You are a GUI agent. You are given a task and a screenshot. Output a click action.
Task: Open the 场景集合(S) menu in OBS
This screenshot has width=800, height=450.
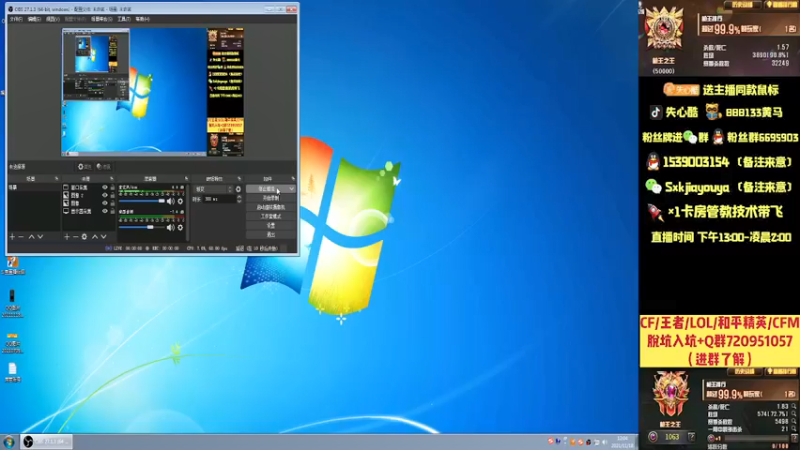click(x=102, y=19)
